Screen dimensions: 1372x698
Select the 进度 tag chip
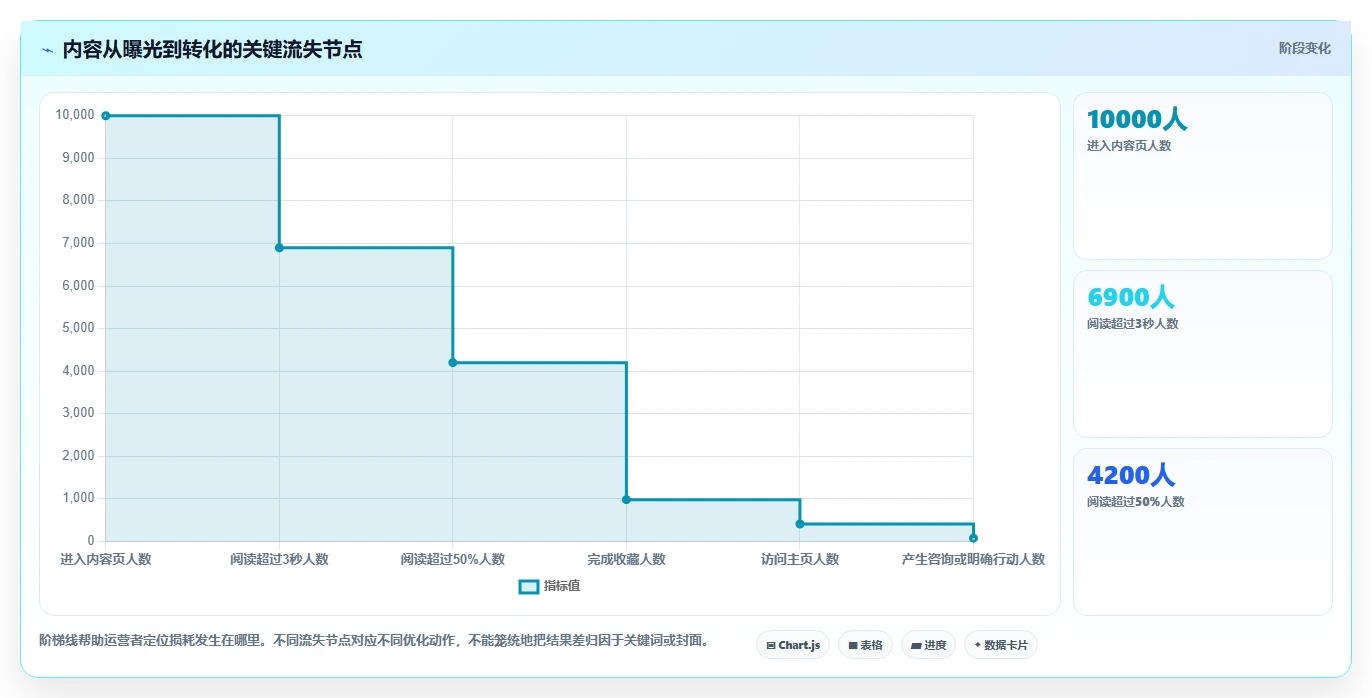pyautogui.click(x=928, y=645)
